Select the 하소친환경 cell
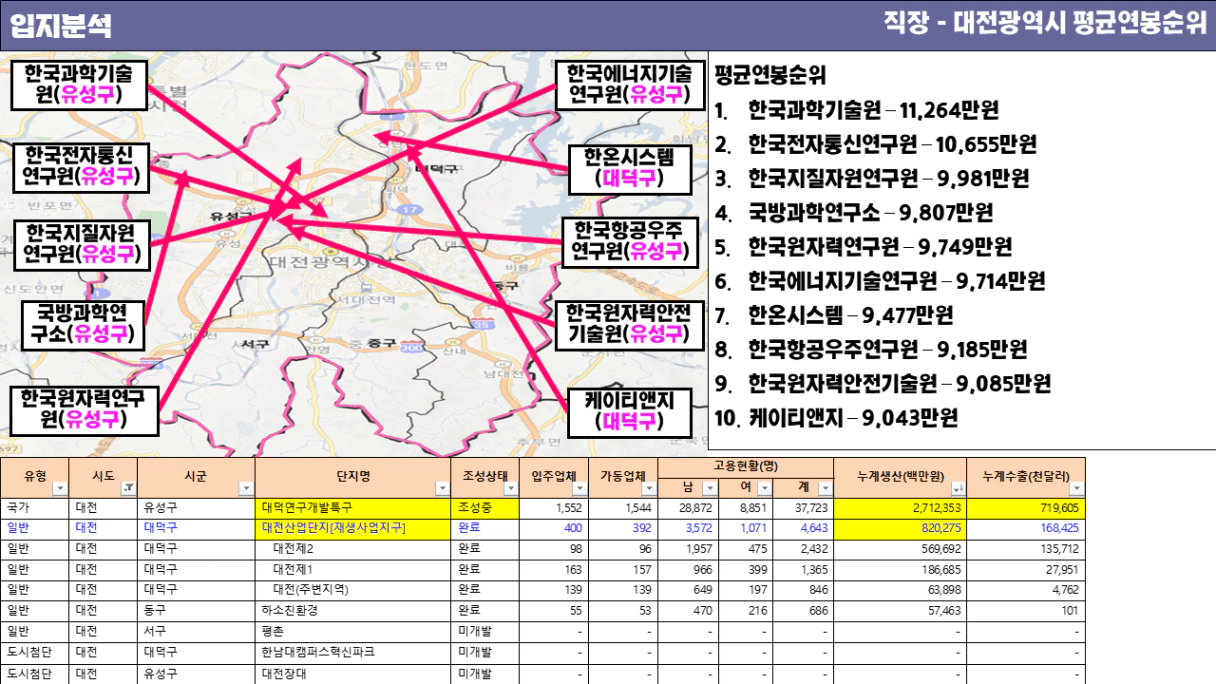This screenshot has height=684, width=1216. (x=353, y=610)
